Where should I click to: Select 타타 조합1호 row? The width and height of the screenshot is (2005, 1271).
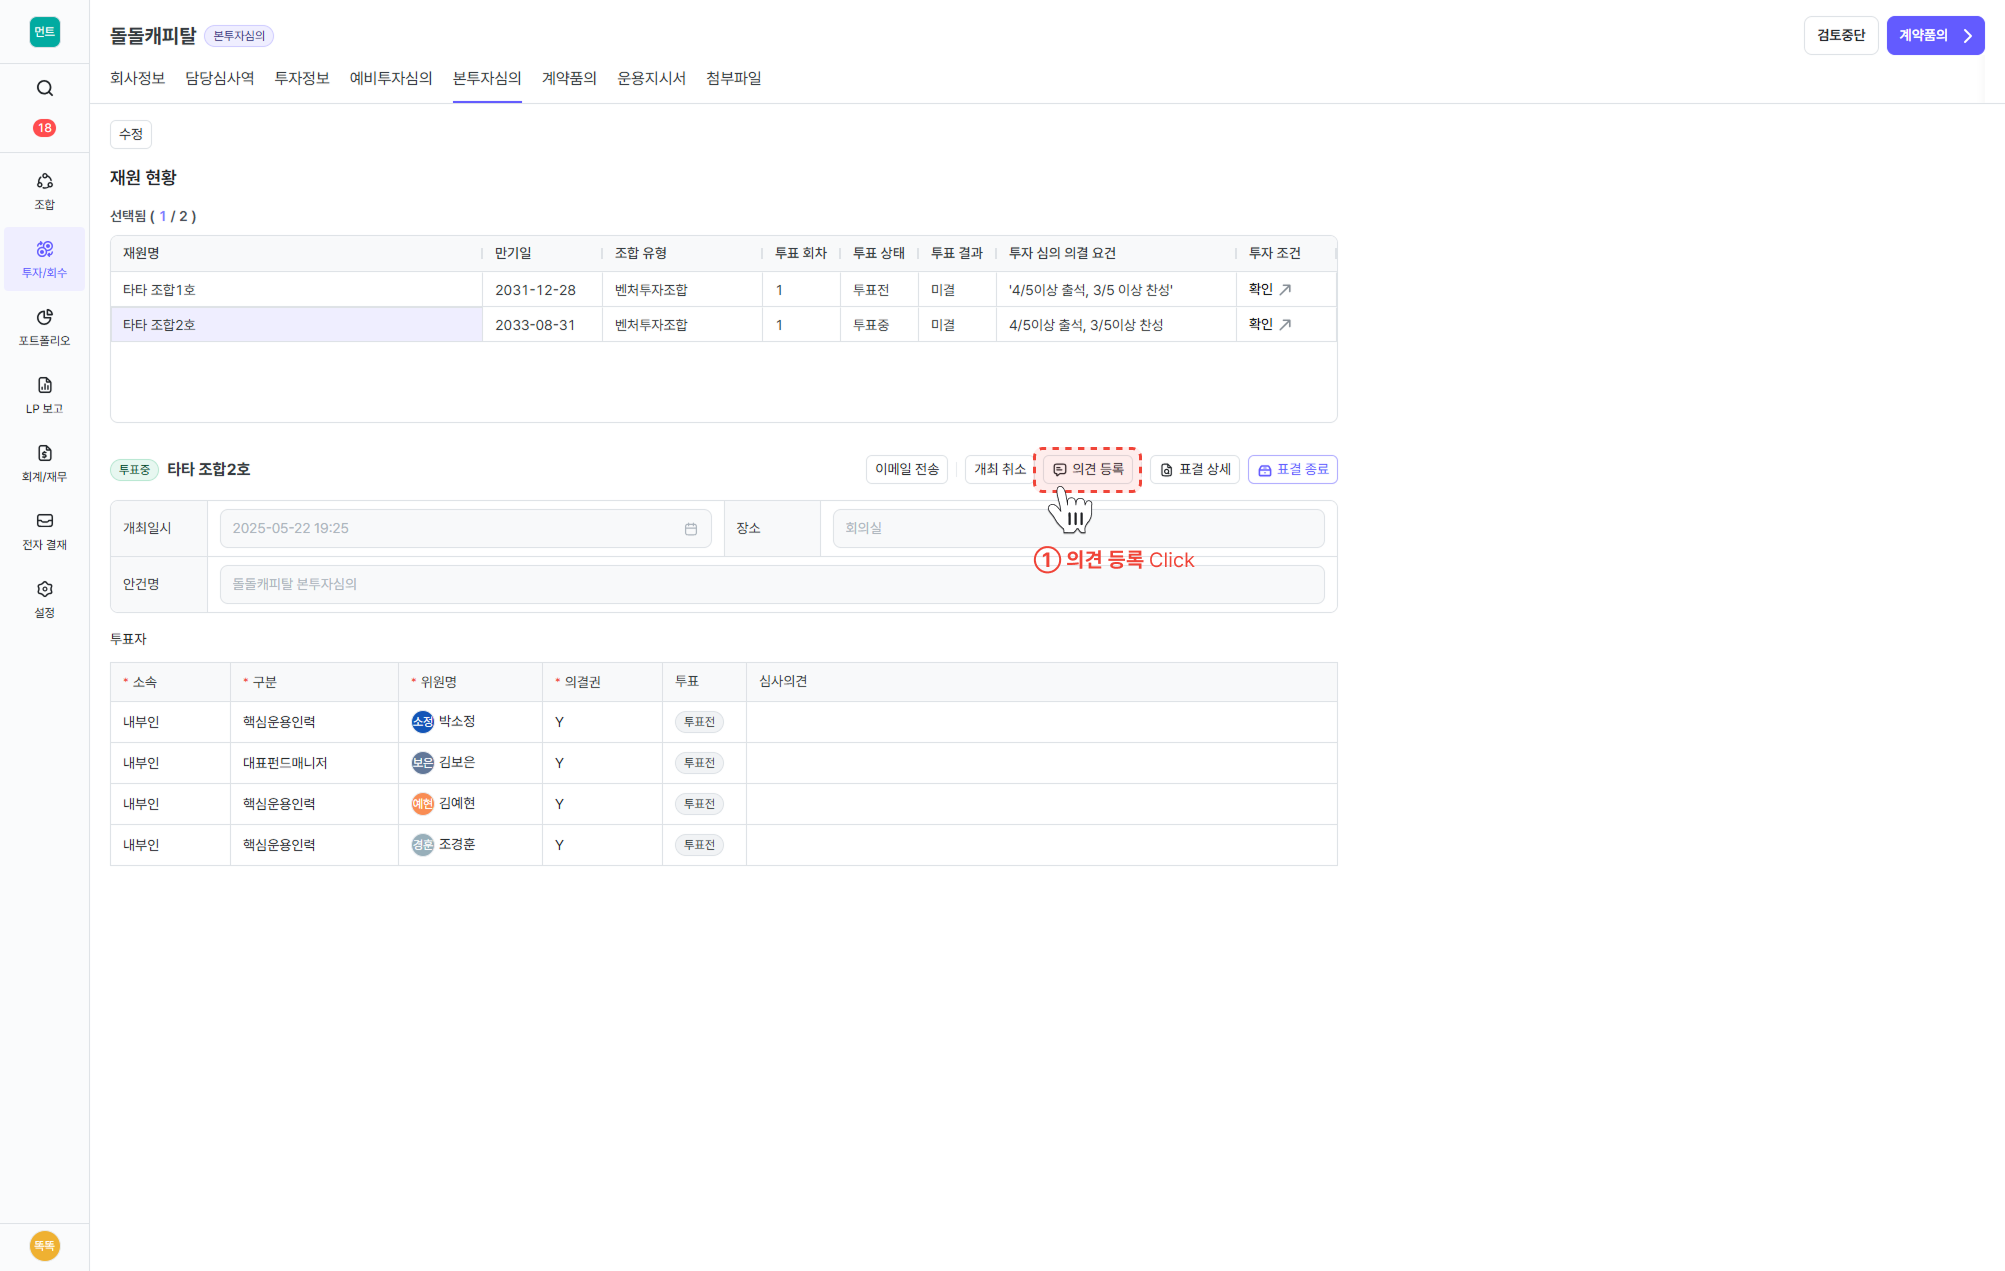[x=723, y=289]
